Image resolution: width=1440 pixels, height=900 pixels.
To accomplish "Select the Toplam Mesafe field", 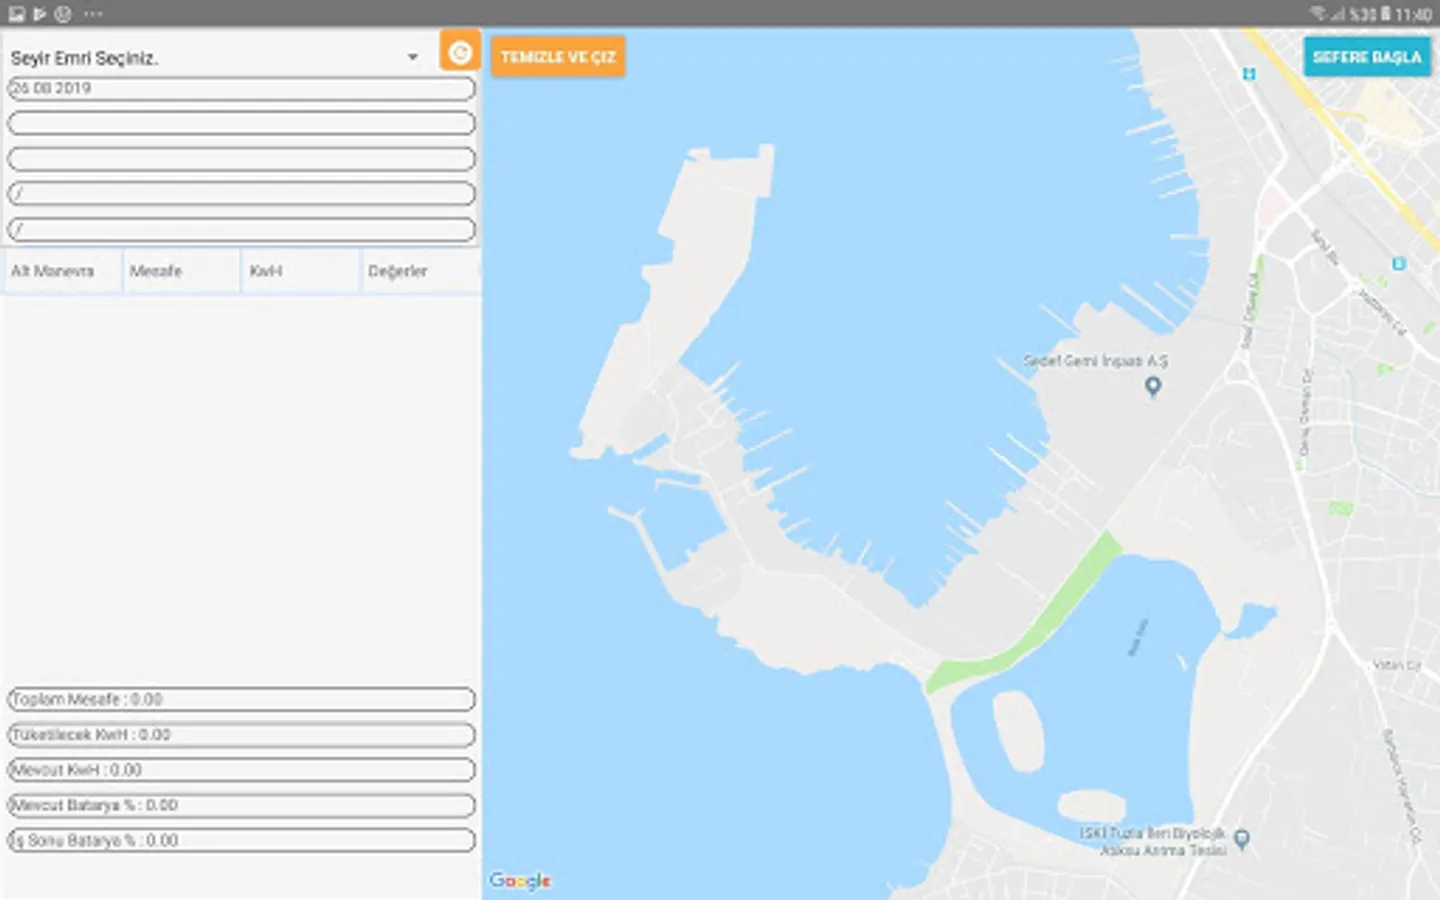I will (x=241, y=700).
